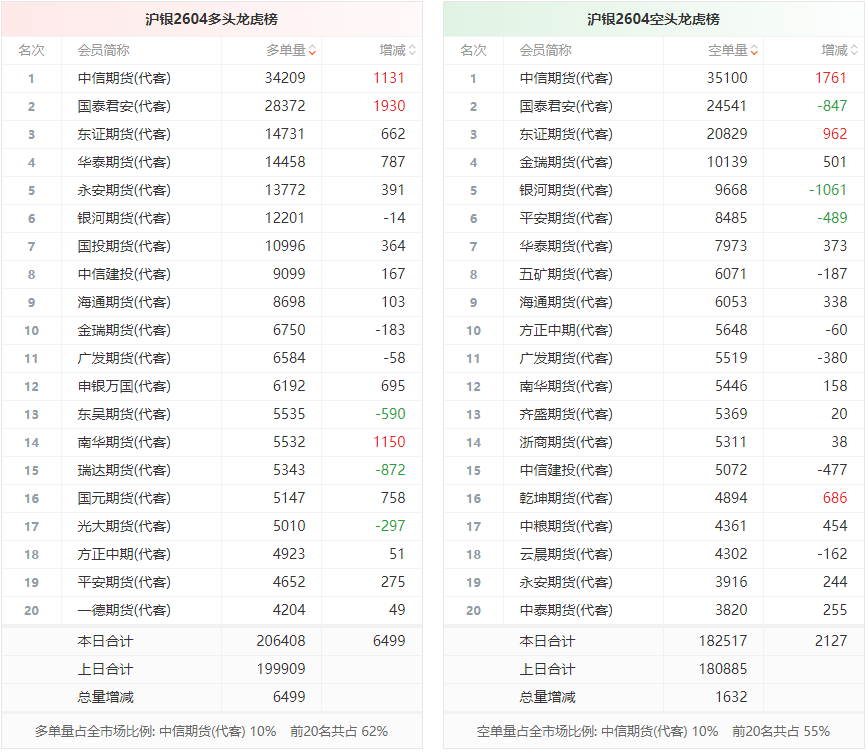Select 海通期货 long value 8698
This screenshot has width=868, height=753.
(x=289, y=302)
